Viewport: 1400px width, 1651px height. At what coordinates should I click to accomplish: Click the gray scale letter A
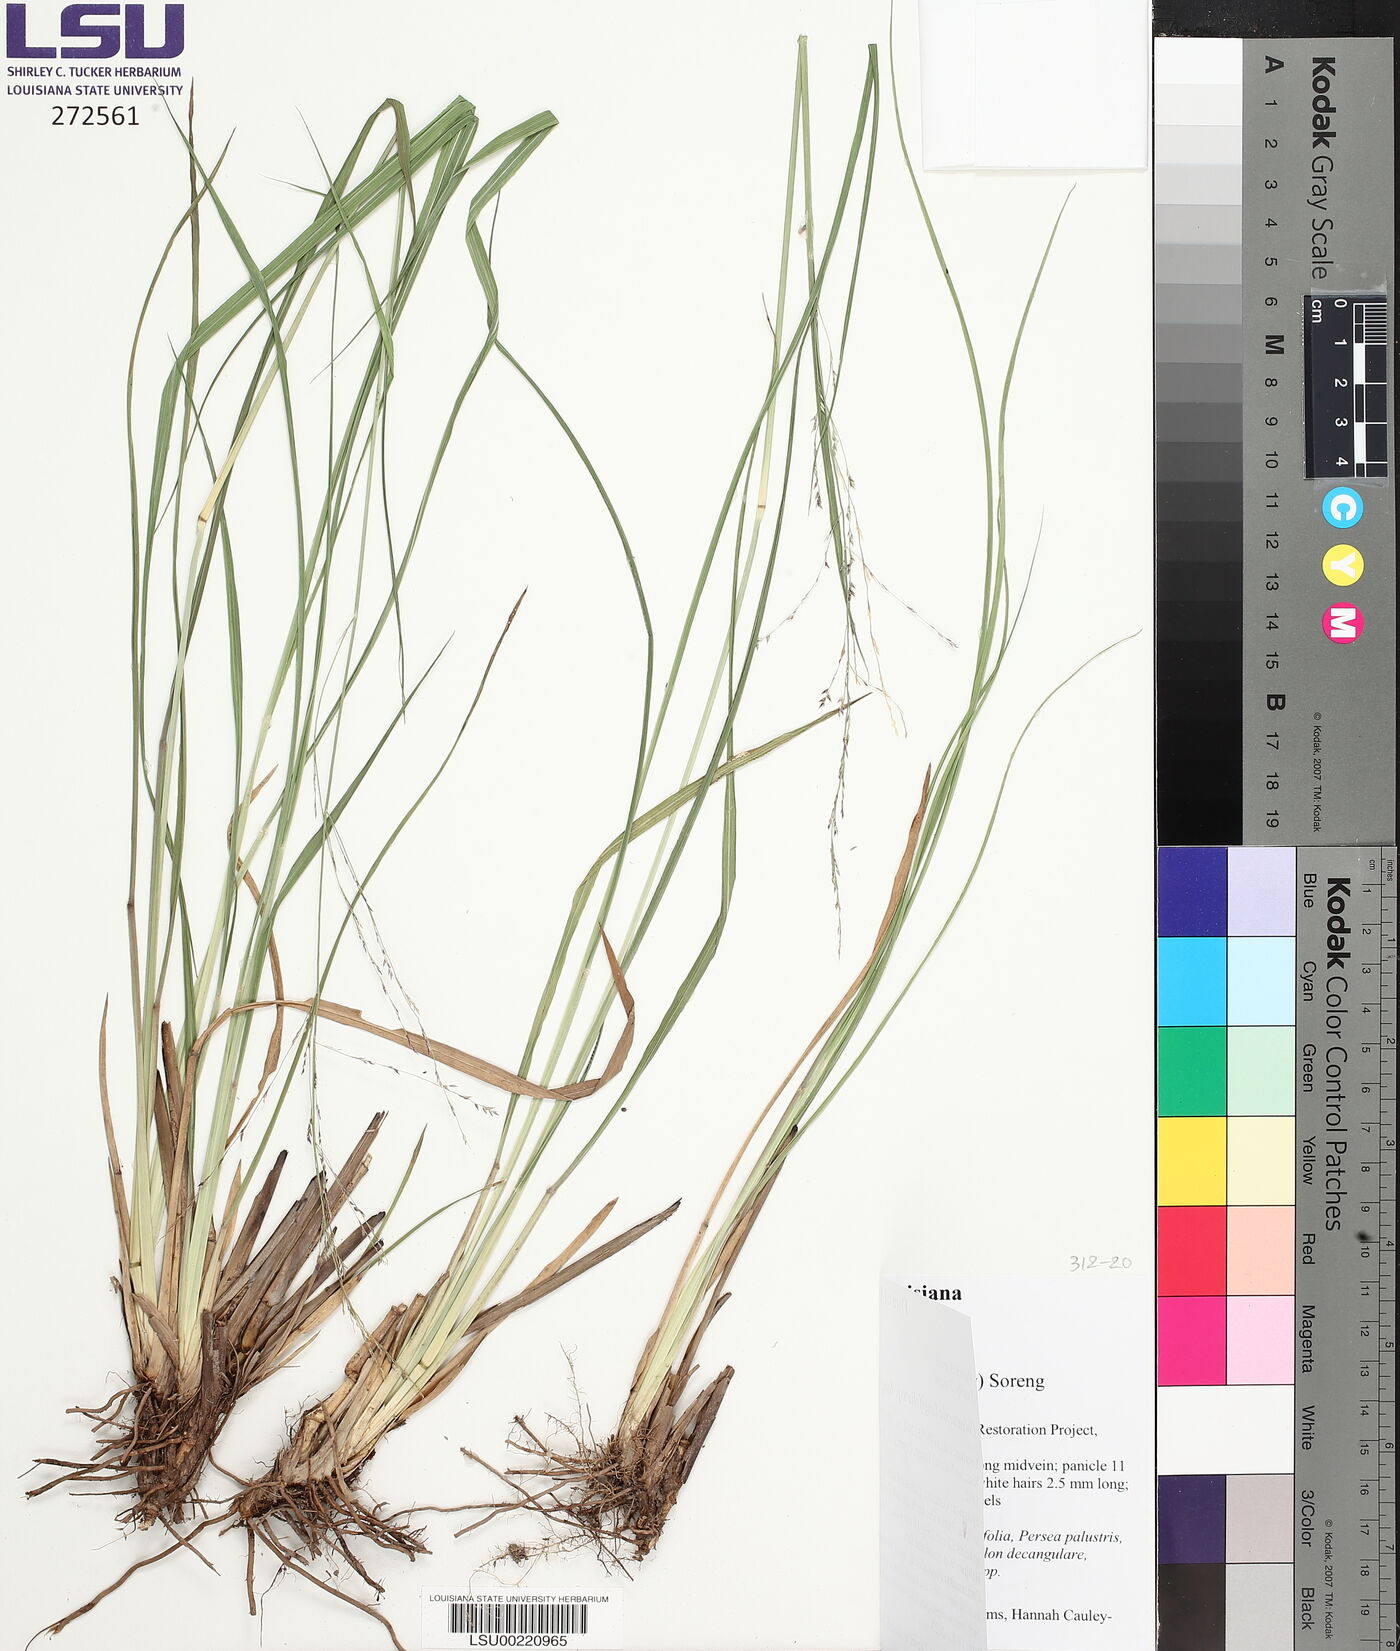click(1272, 64)
